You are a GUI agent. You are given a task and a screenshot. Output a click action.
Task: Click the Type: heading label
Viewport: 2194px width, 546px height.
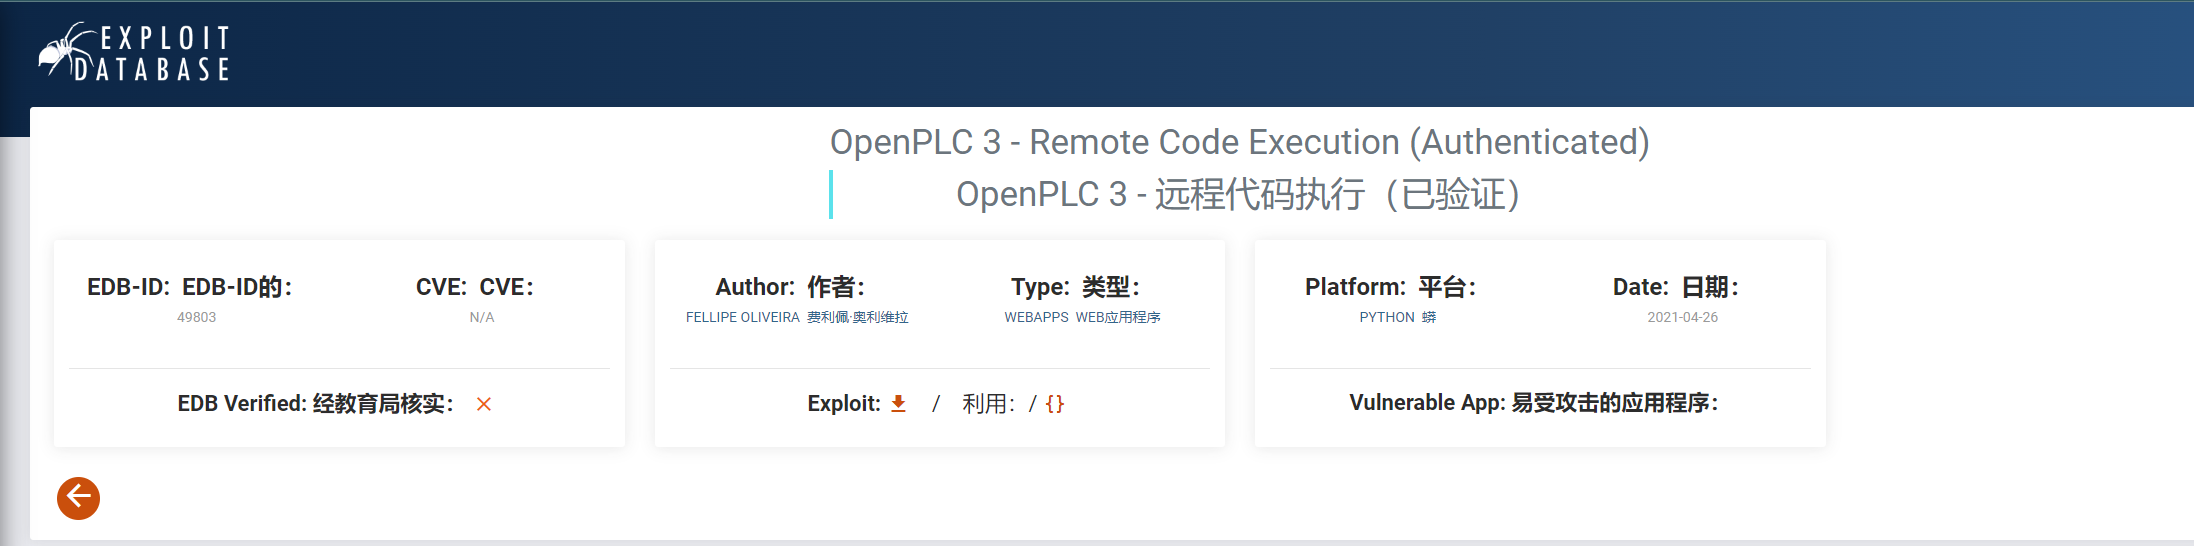[1040, 287]
